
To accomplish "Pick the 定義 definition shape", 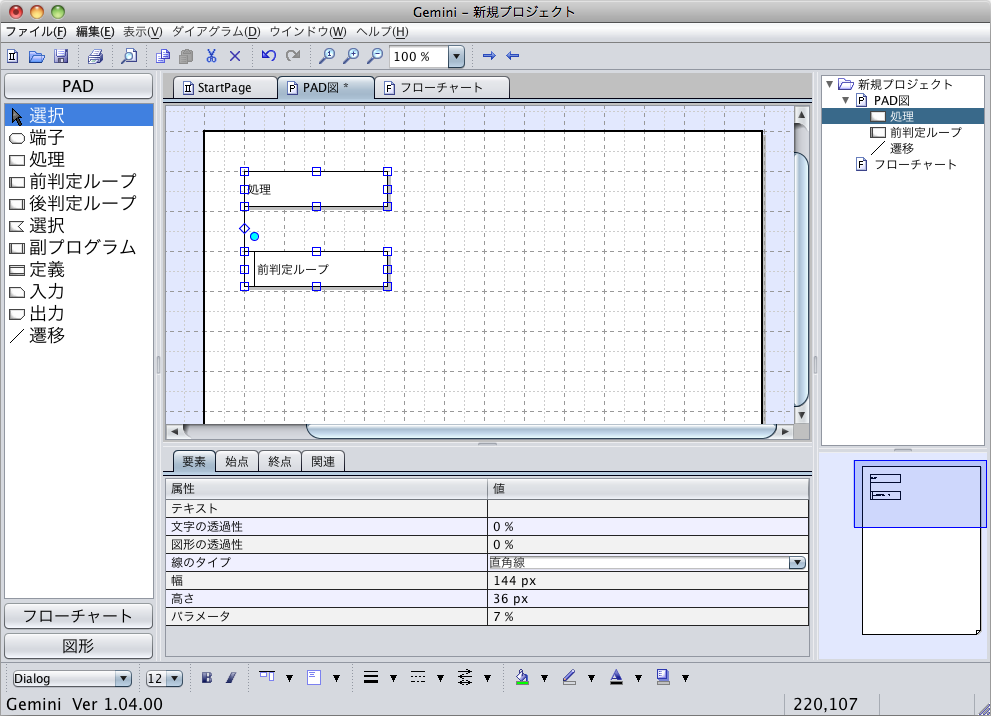I will [79, 270].
